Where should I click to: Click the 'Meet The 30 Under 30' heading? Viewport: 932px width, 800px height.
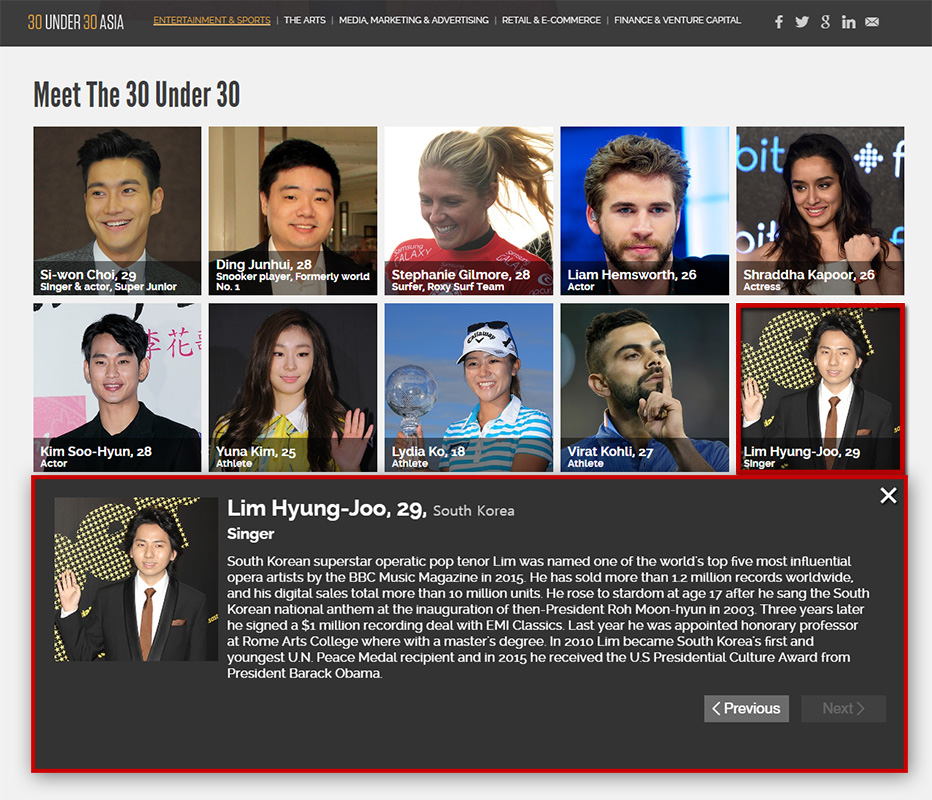coord(137,95)
